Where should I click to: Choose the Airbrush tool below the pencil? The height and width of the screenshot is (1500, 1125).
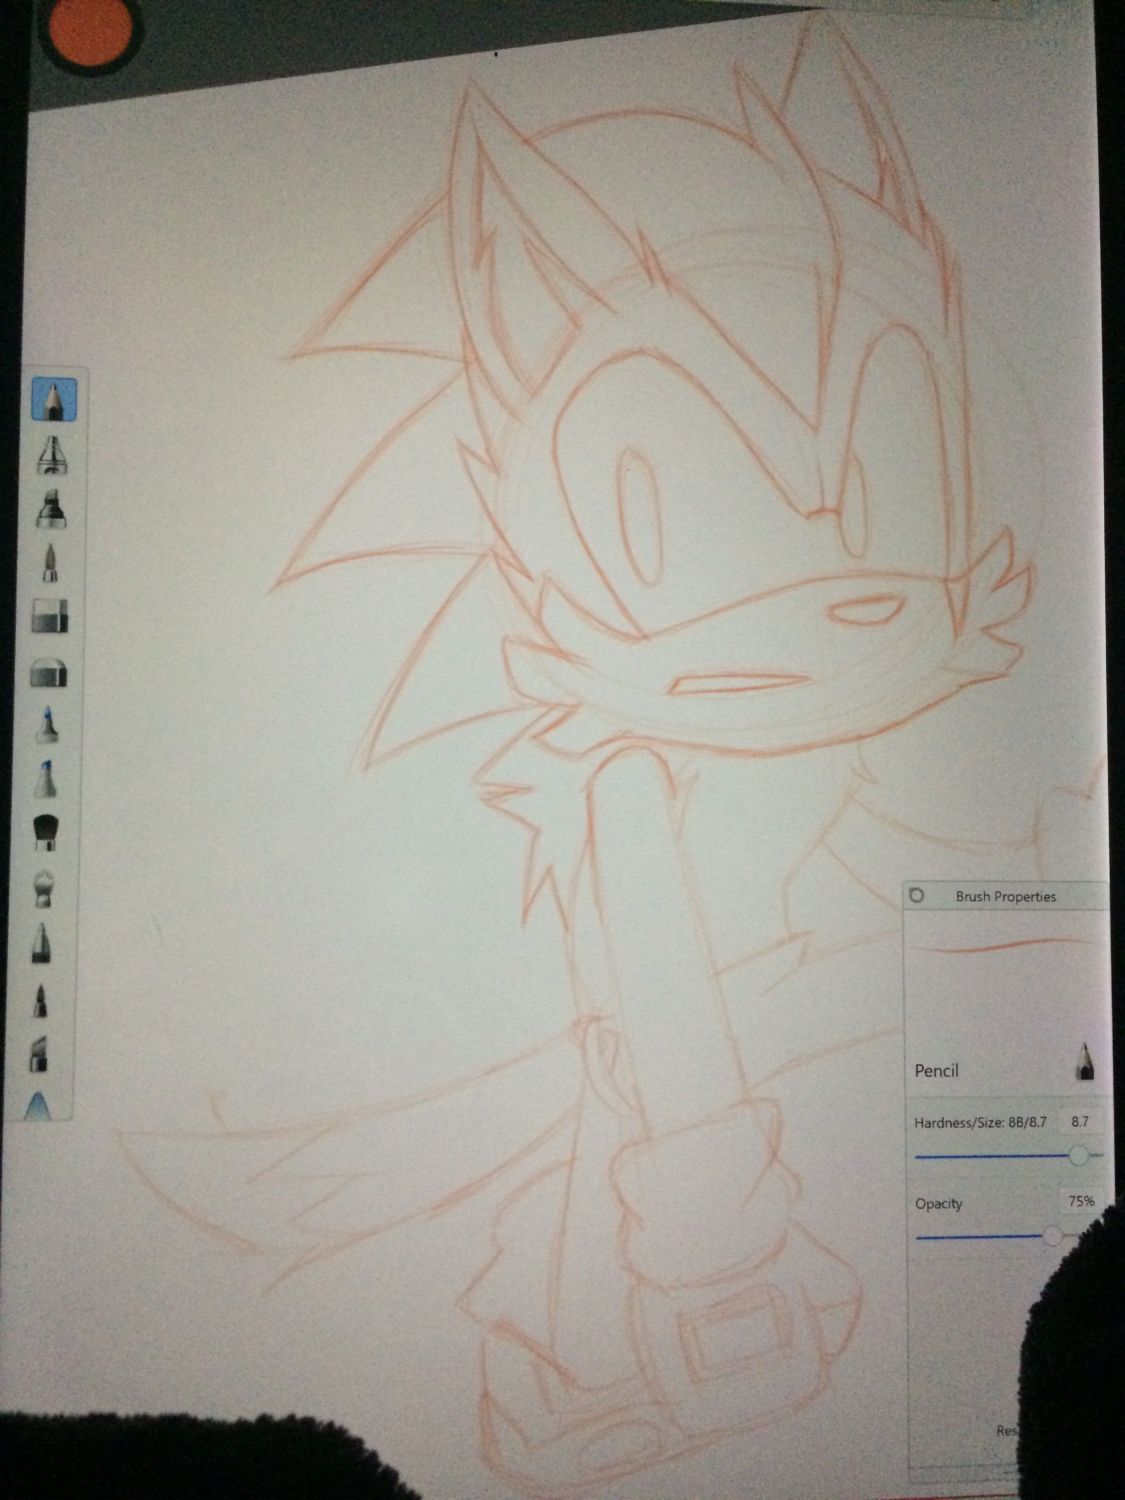point(51,455)
